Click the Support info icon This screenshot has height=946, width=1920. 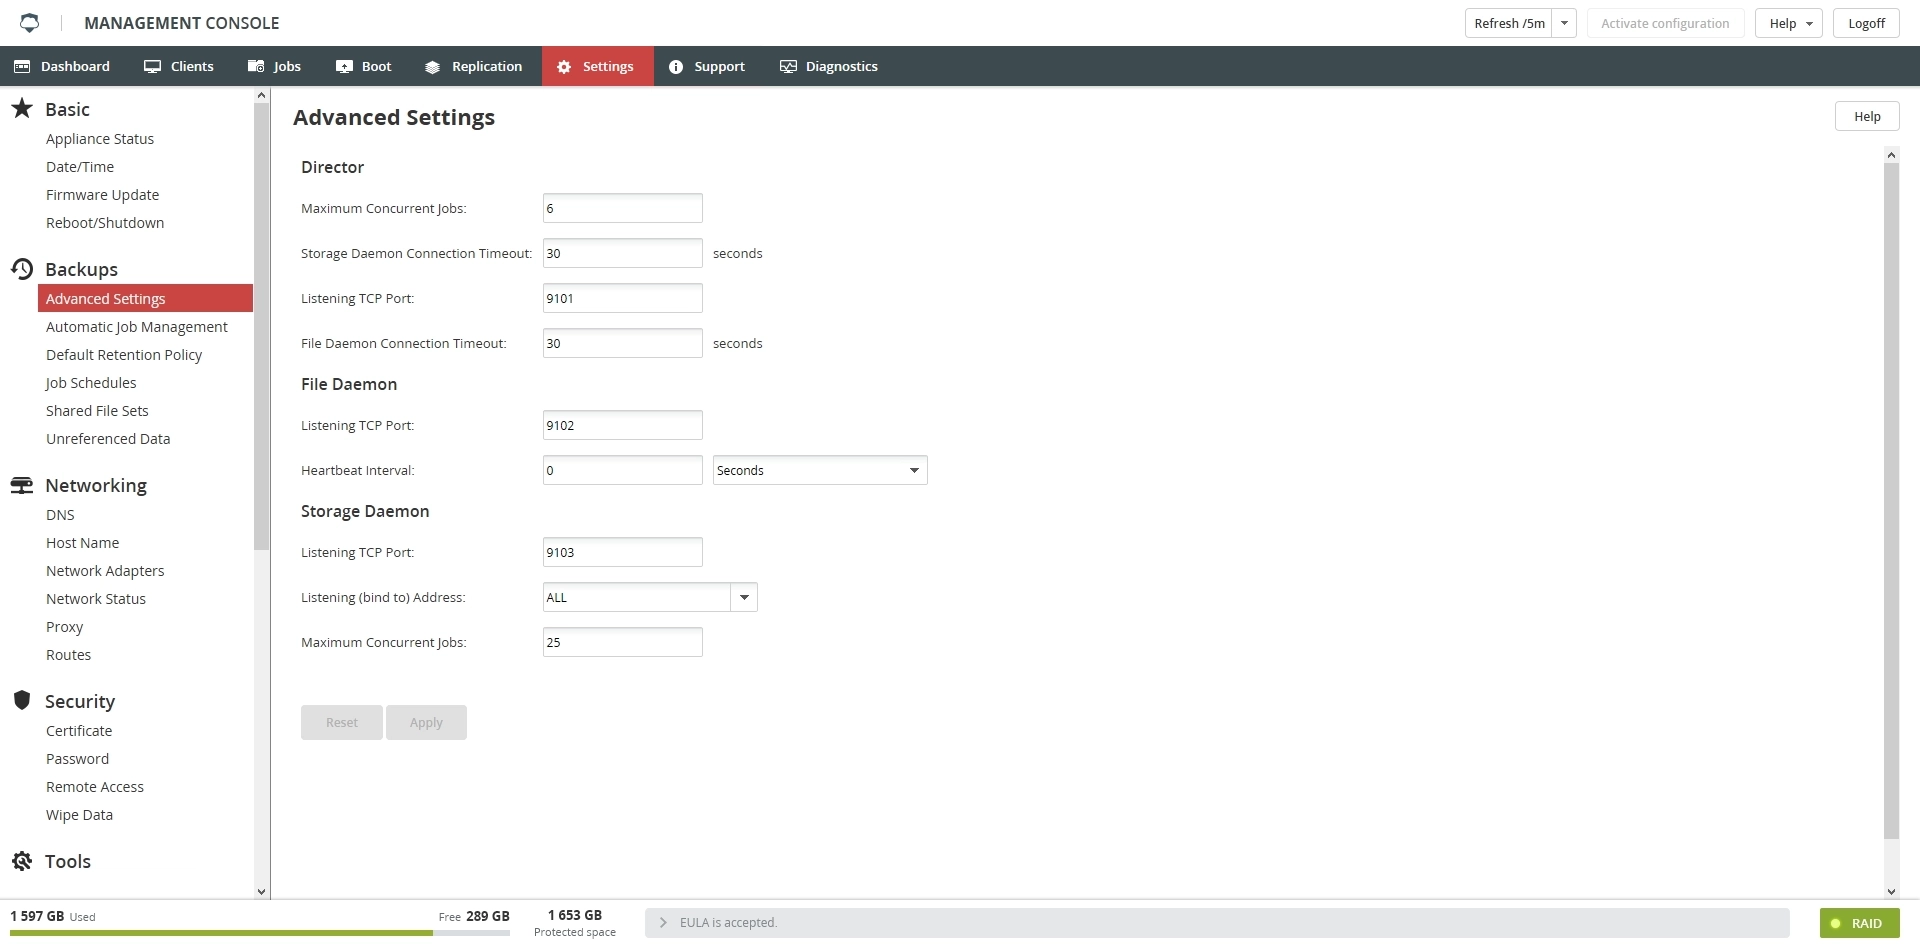pyautogui.click(x=676, y=67)
